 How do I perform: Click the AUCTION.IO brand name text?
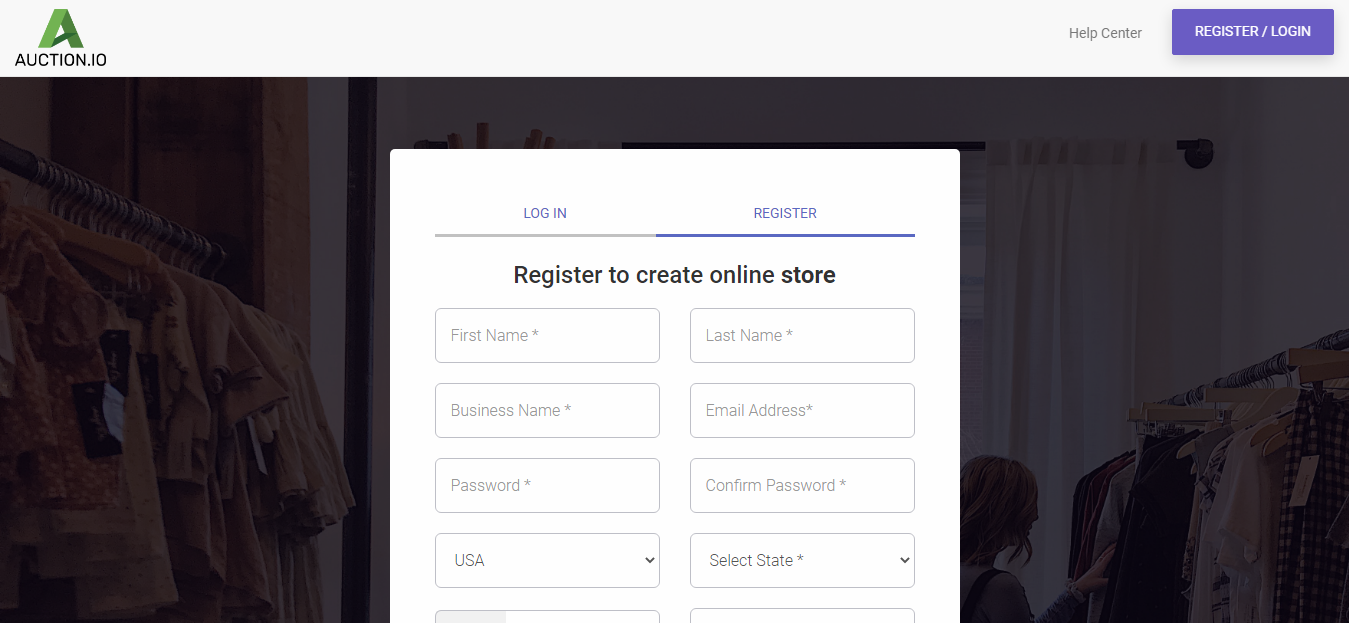pos(61,60)
